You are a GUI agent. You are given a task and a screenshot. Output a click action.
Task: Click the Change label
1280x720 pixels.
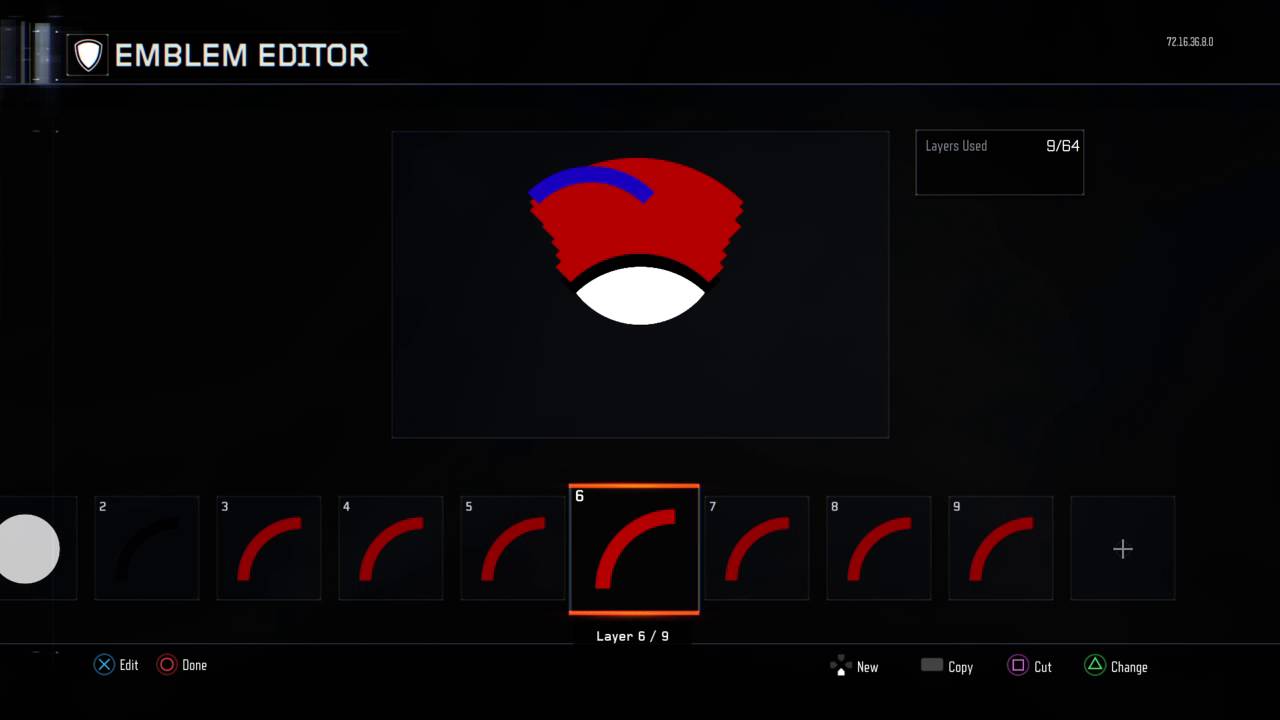point(1129,667)
